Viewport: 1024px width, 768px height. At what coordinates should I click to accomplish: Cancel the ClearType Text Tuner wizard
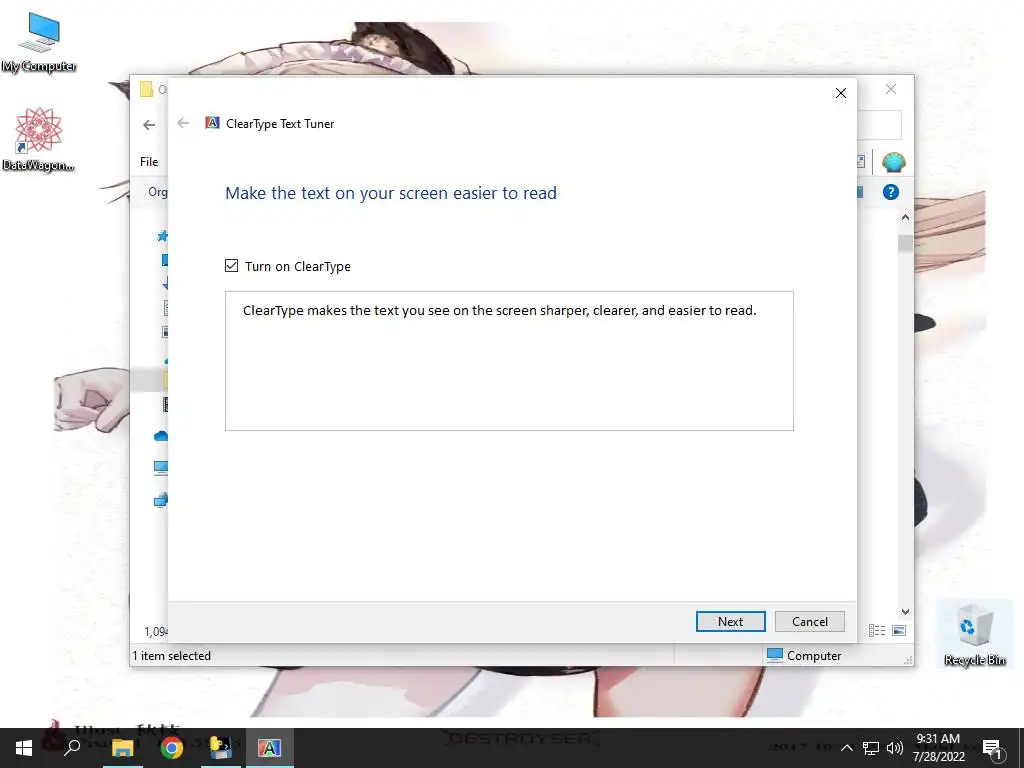(x=810, y=622)
